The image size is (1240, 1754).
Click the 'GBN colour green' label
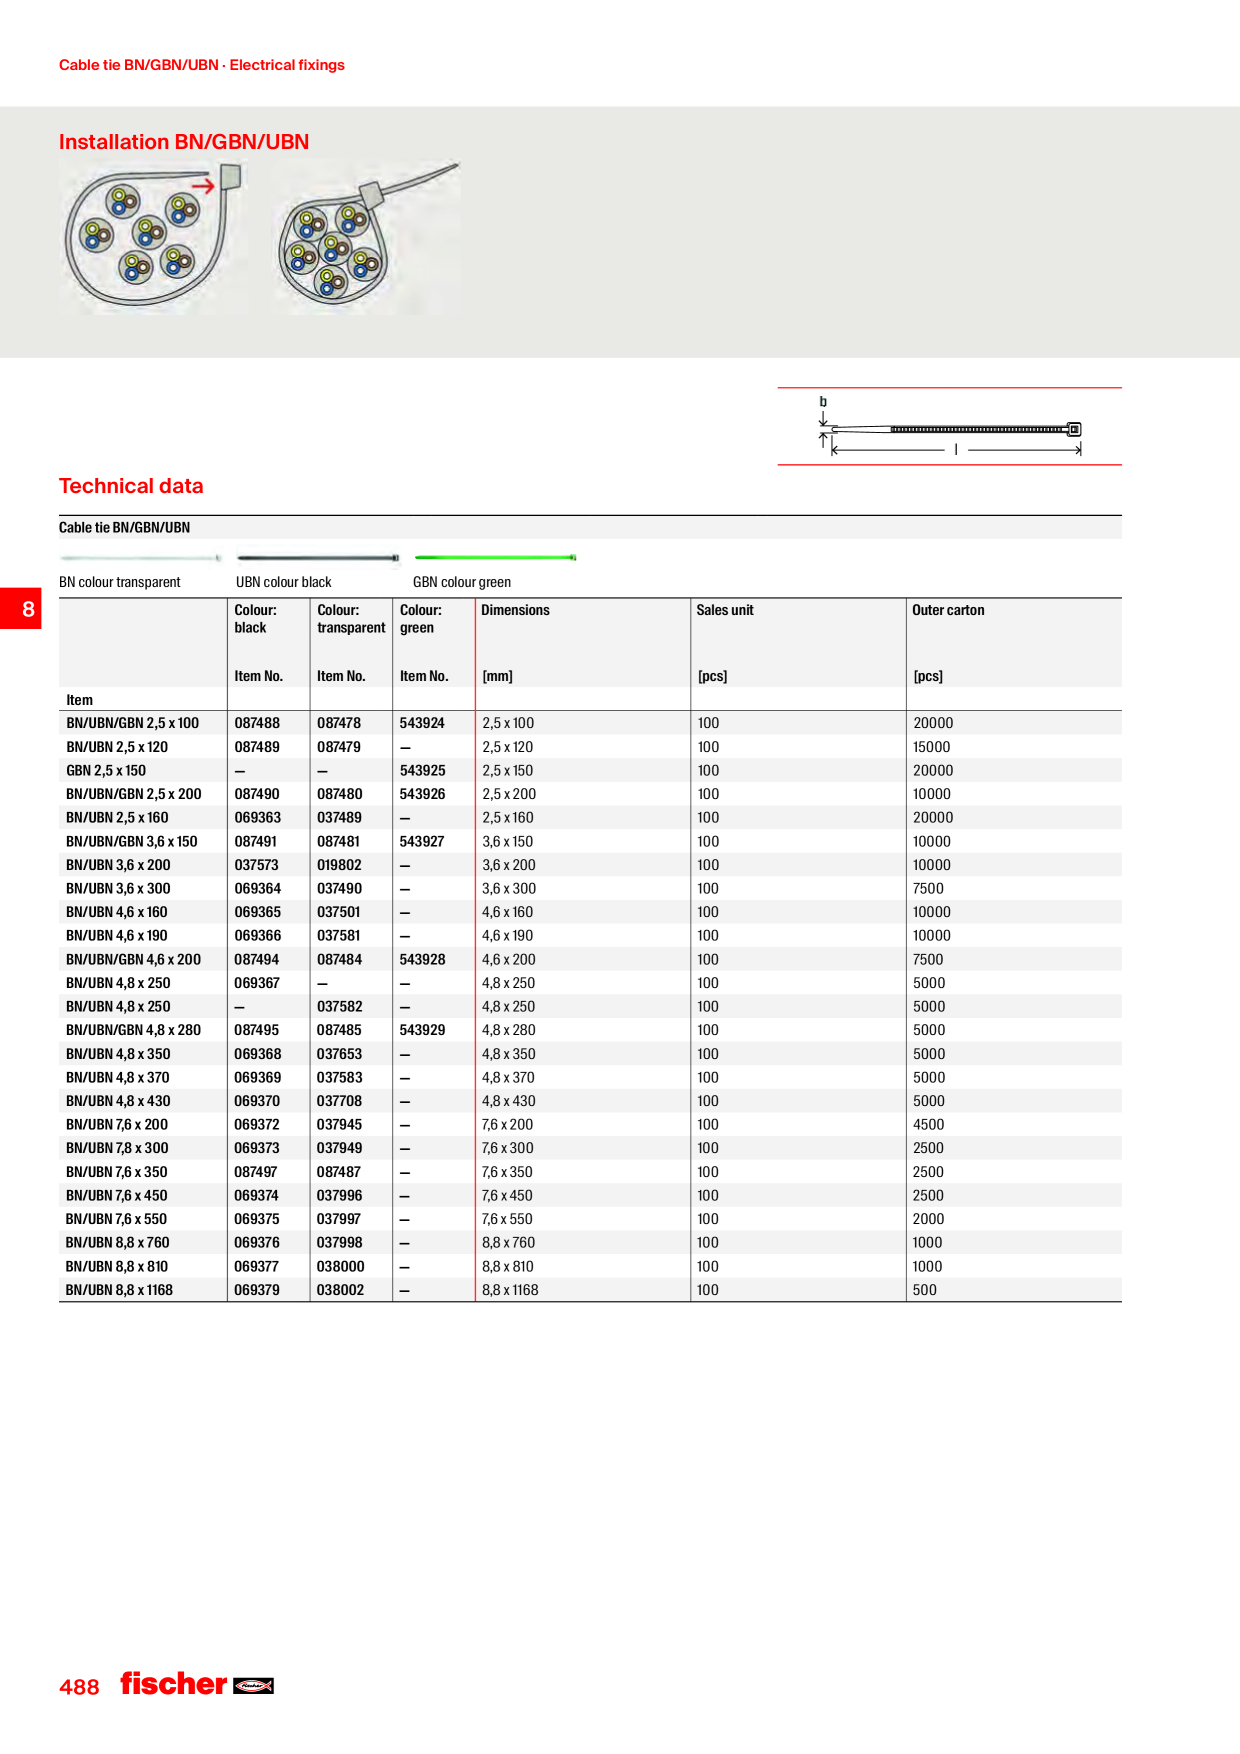click(x=462, y=582)
